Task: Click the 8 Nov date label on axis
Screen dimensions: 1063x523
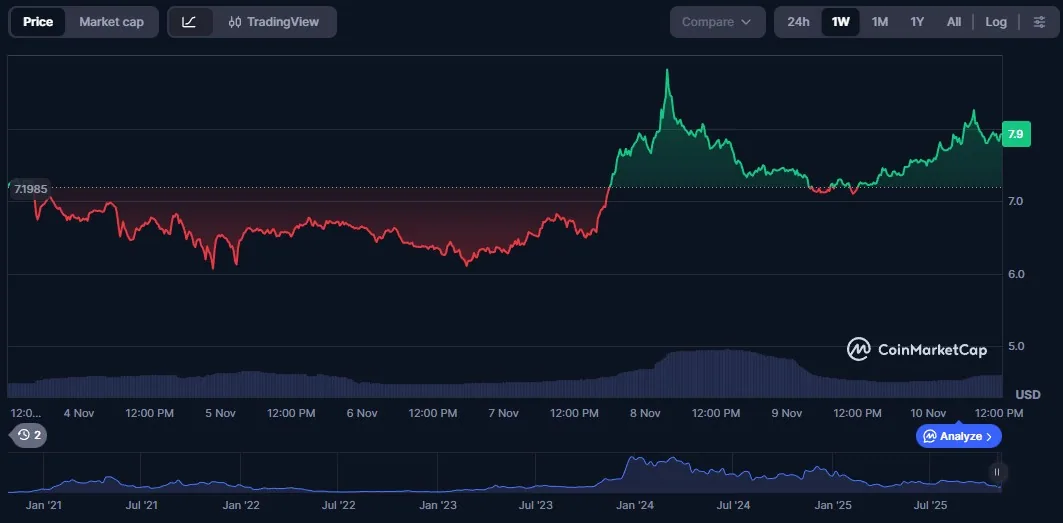Action: click(645, 413)
